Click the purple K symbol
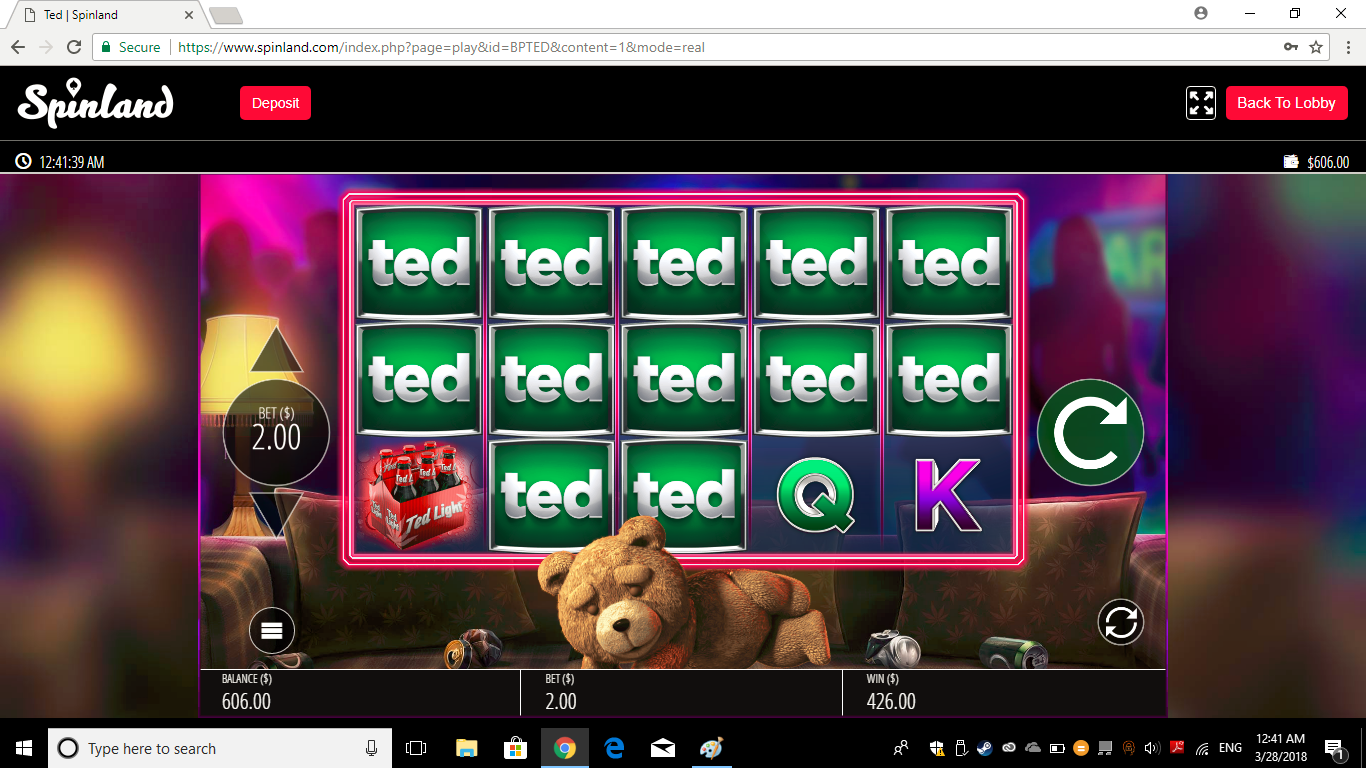The image size is (1366, 768). (x=949, y=495)
